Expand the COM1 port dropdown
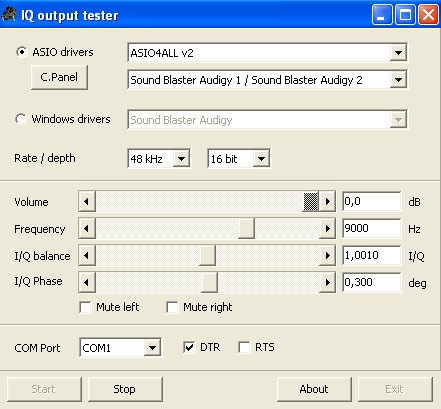 (x=152, y=348)
